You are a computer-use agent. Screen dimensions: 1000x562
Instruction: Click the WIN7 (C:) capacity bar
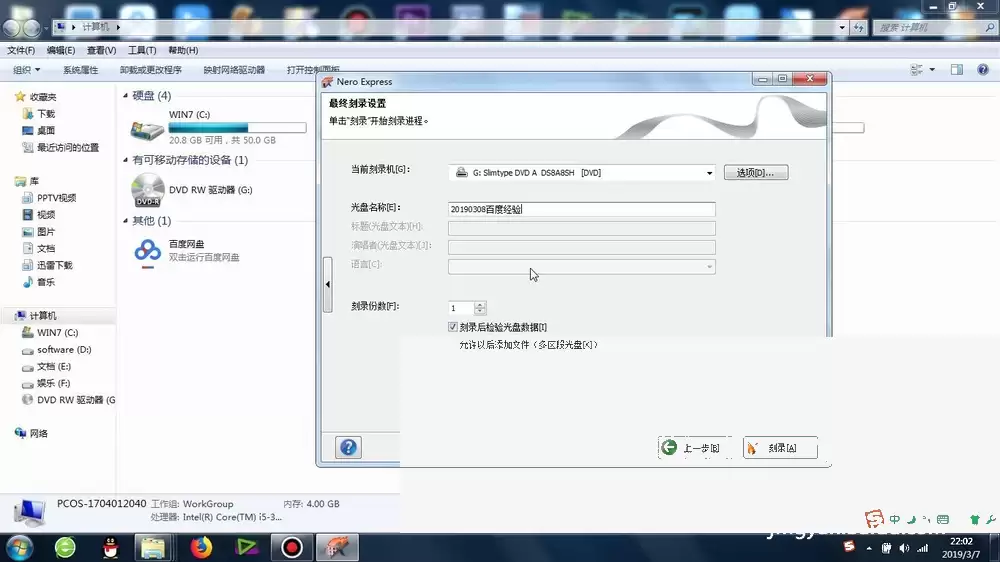[x=237, y=128]
